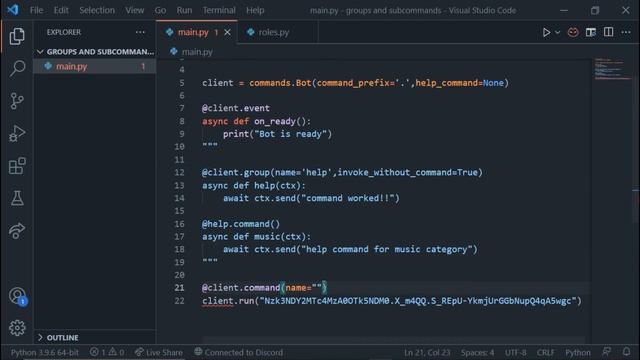
Task: Collapse the GROUPS AND SUBCOMMAN... folder section
Action: tap(95, 52)
